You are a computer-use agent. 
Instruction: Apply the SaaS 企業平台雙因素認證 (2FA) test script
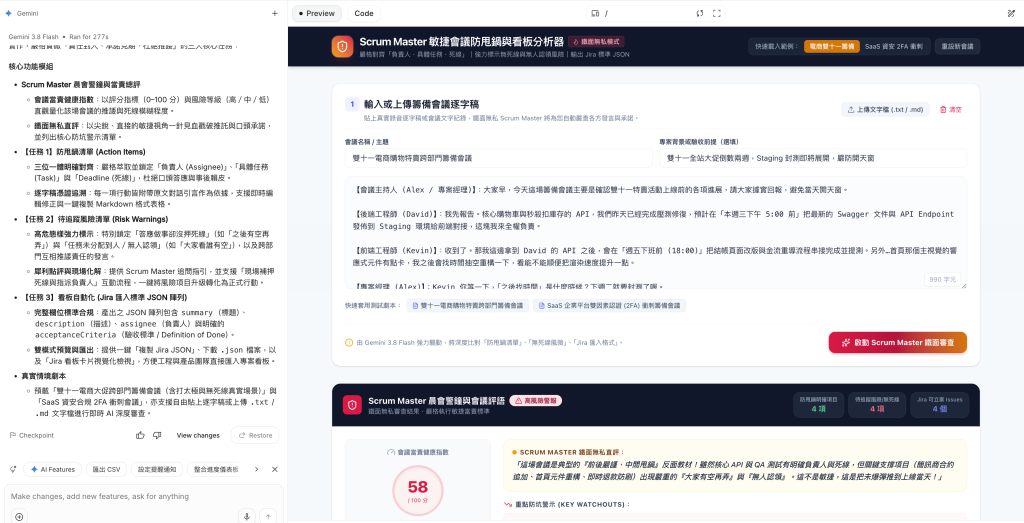609,306
